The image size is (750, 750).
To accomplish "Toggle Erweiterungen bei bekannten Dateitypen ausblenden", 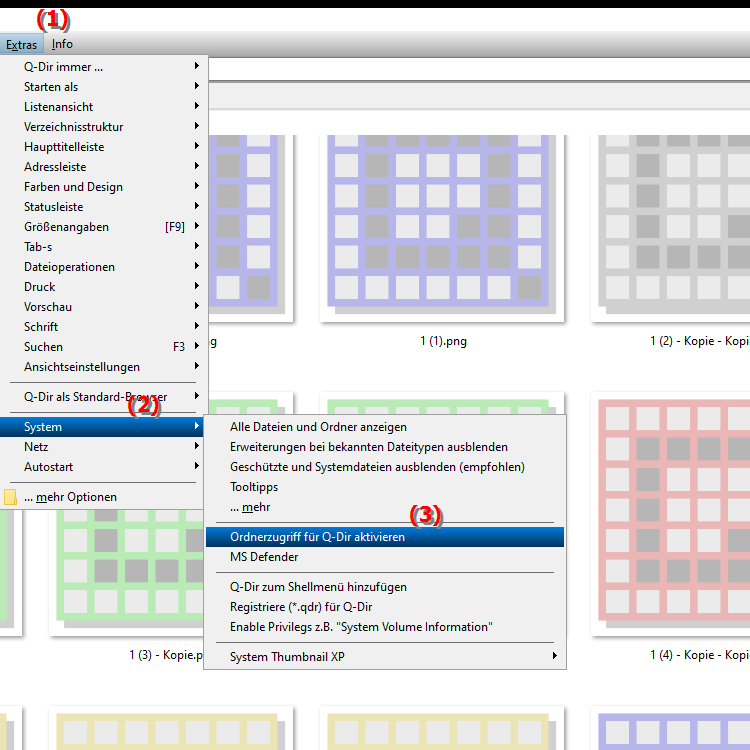I will [x=368, y=447].
